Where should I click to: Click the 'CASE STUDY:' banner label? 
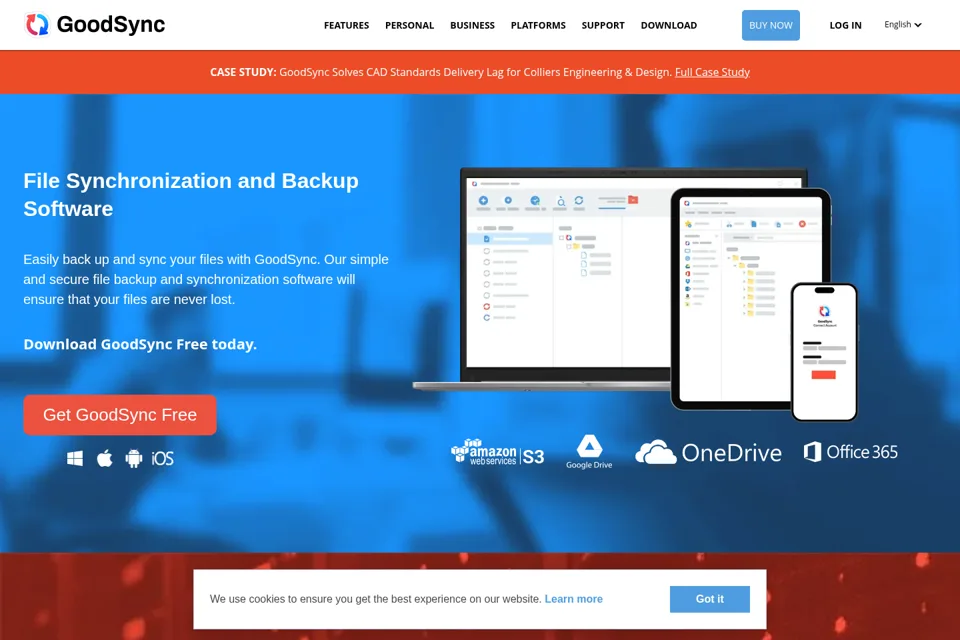243,72
